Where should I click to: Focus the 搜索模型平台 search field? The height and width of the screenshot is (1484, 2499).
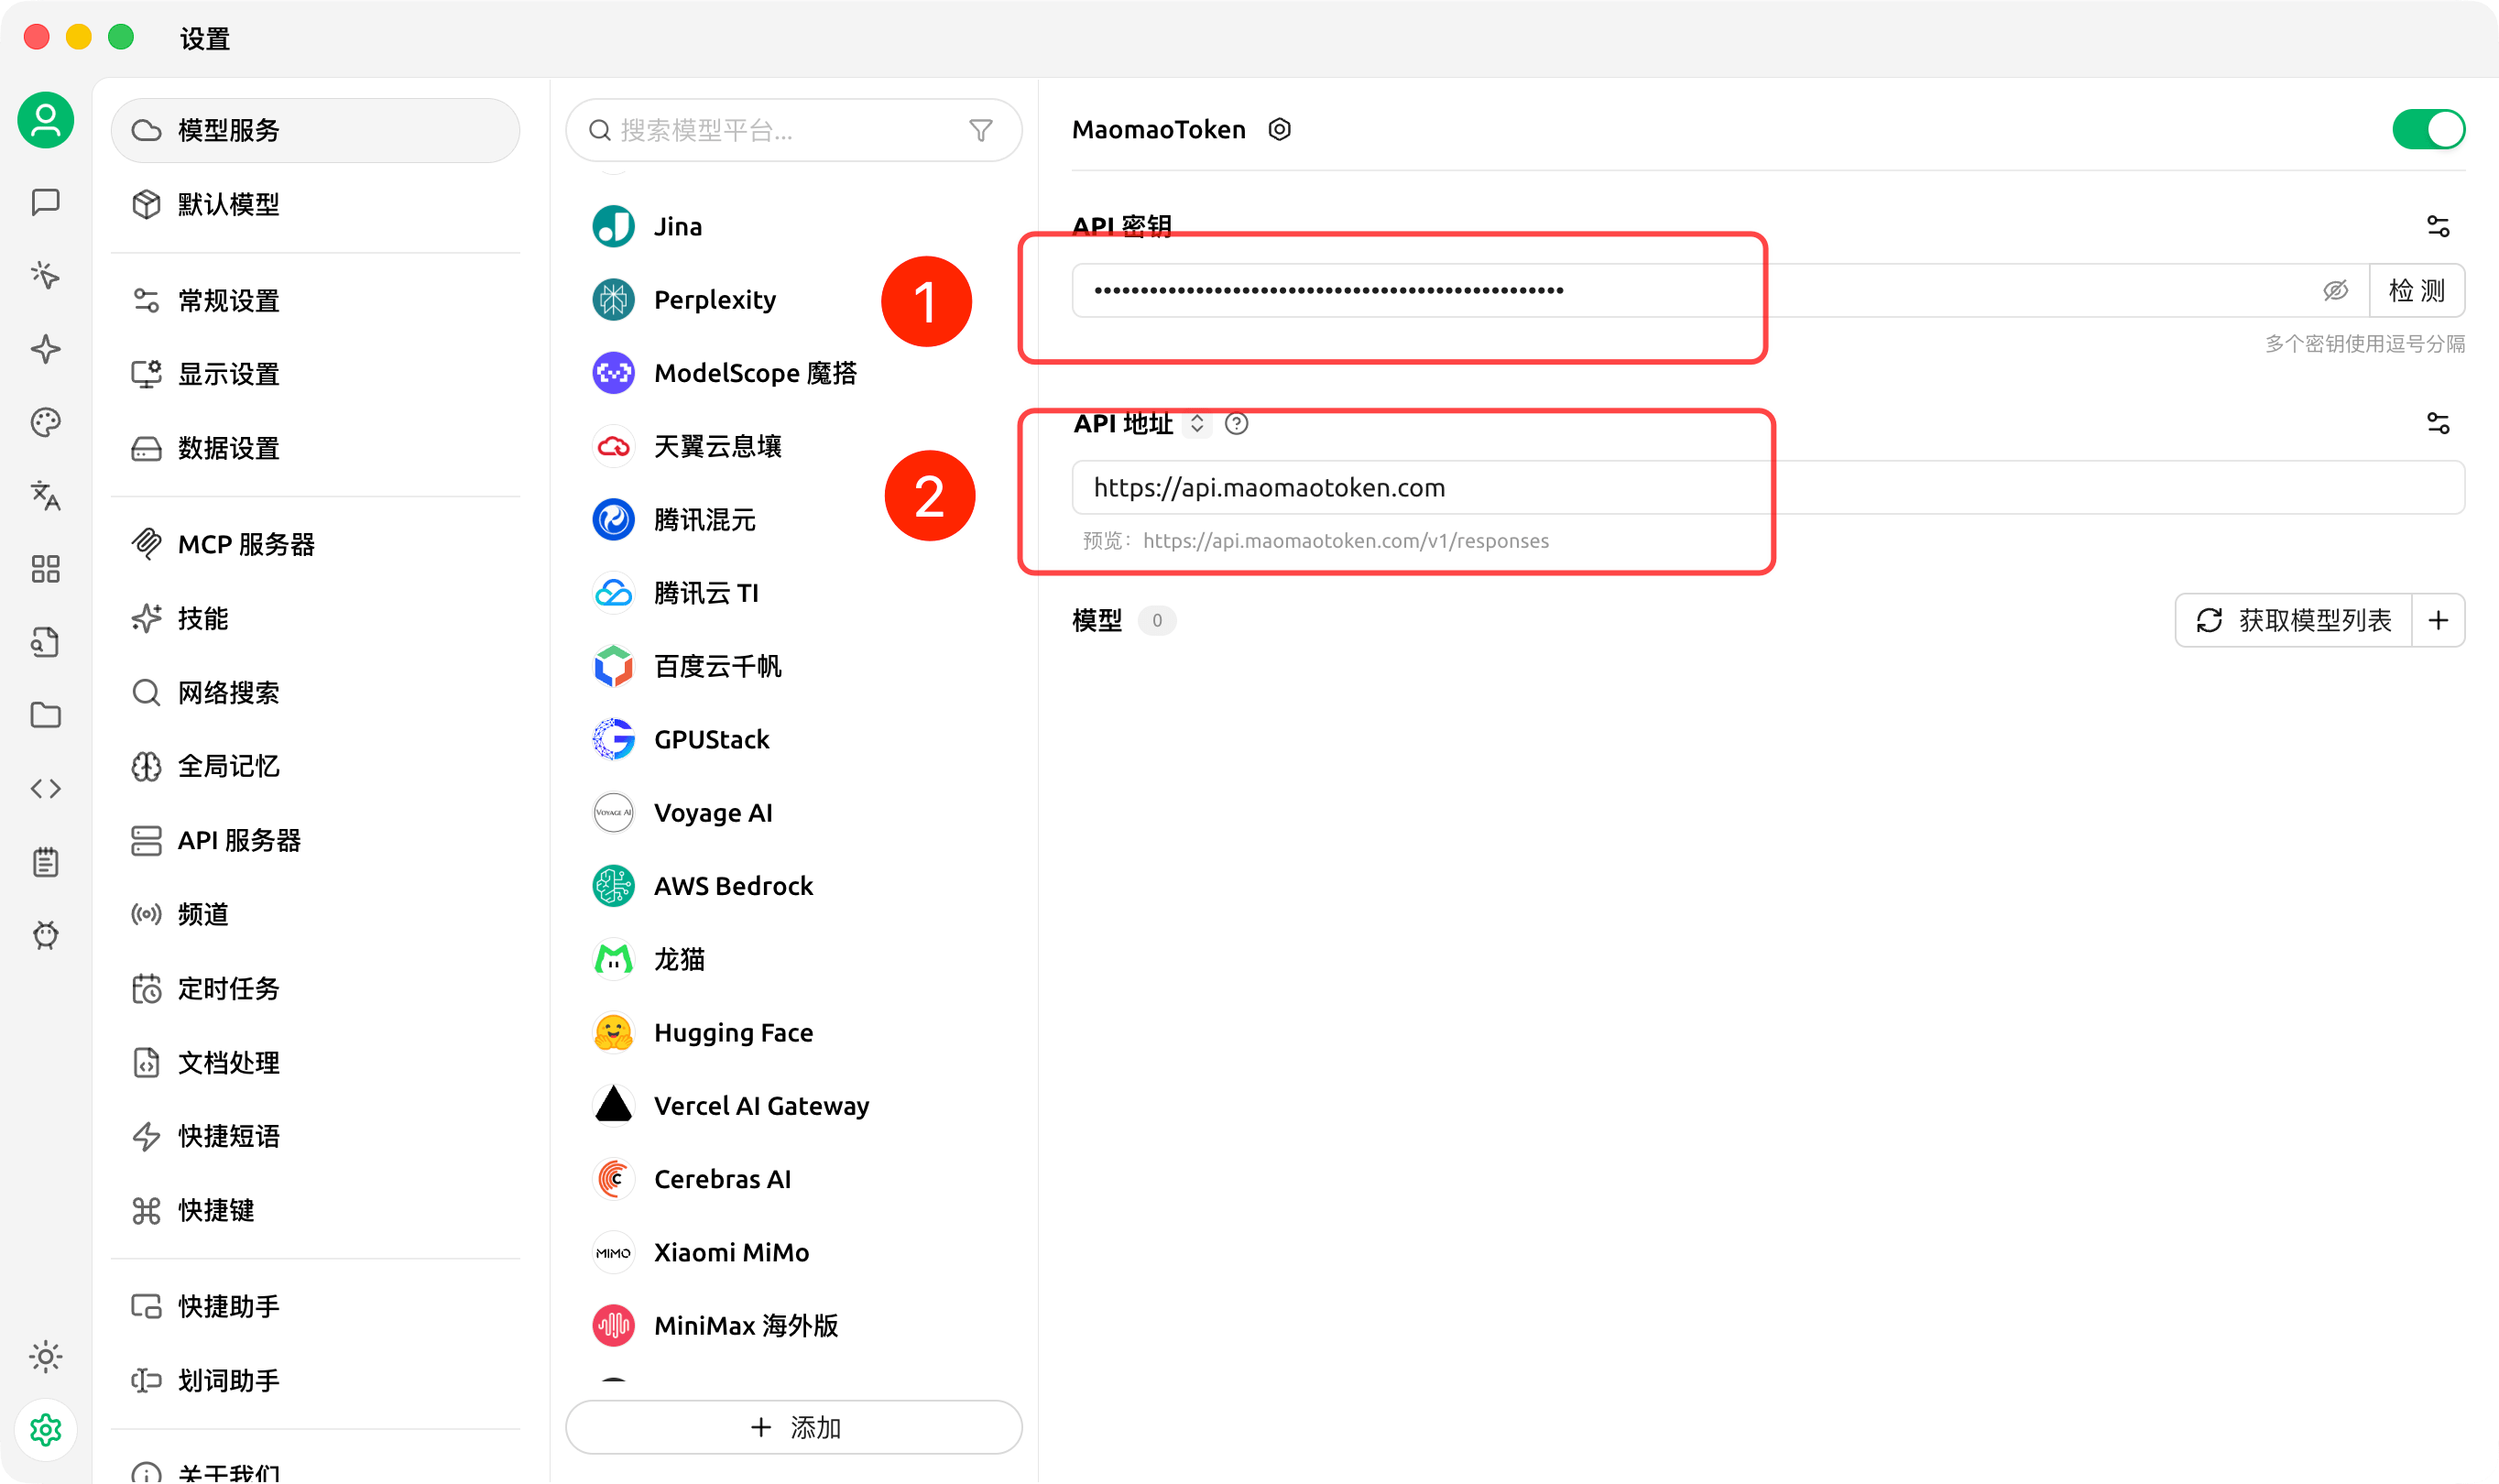[794, 130]
